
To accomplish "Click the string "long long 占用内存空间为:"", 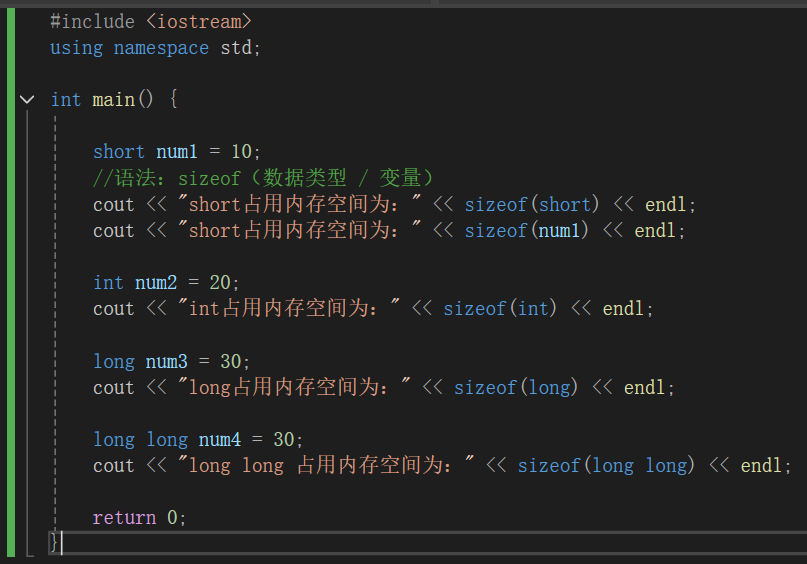I will [326, 465].
